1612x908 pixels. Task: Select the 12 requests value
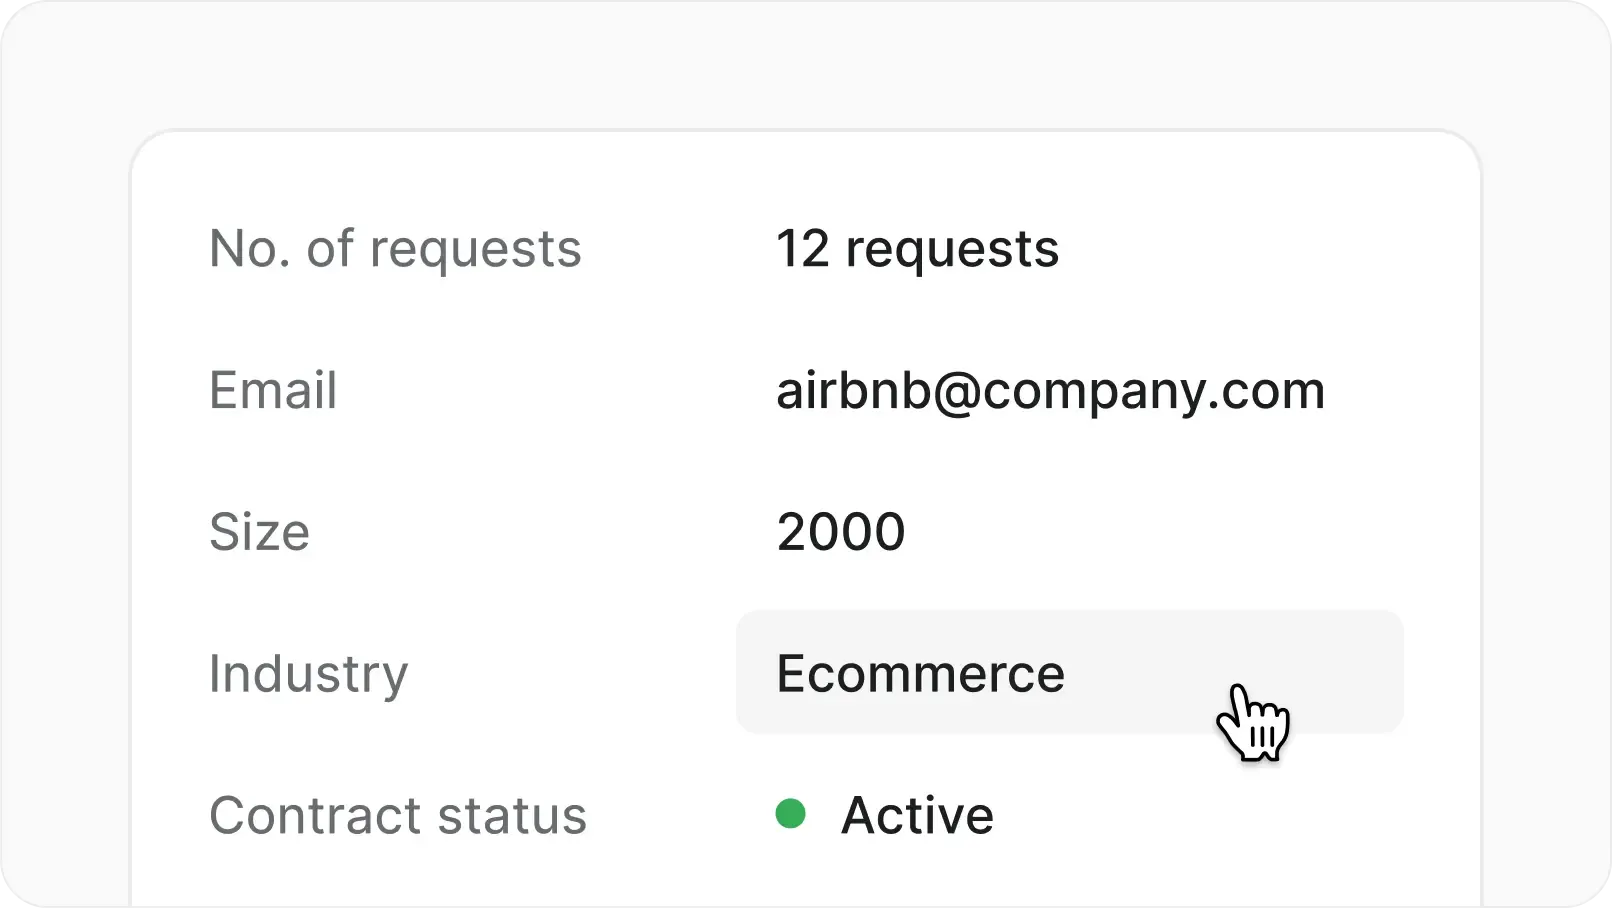coord(917,248)
